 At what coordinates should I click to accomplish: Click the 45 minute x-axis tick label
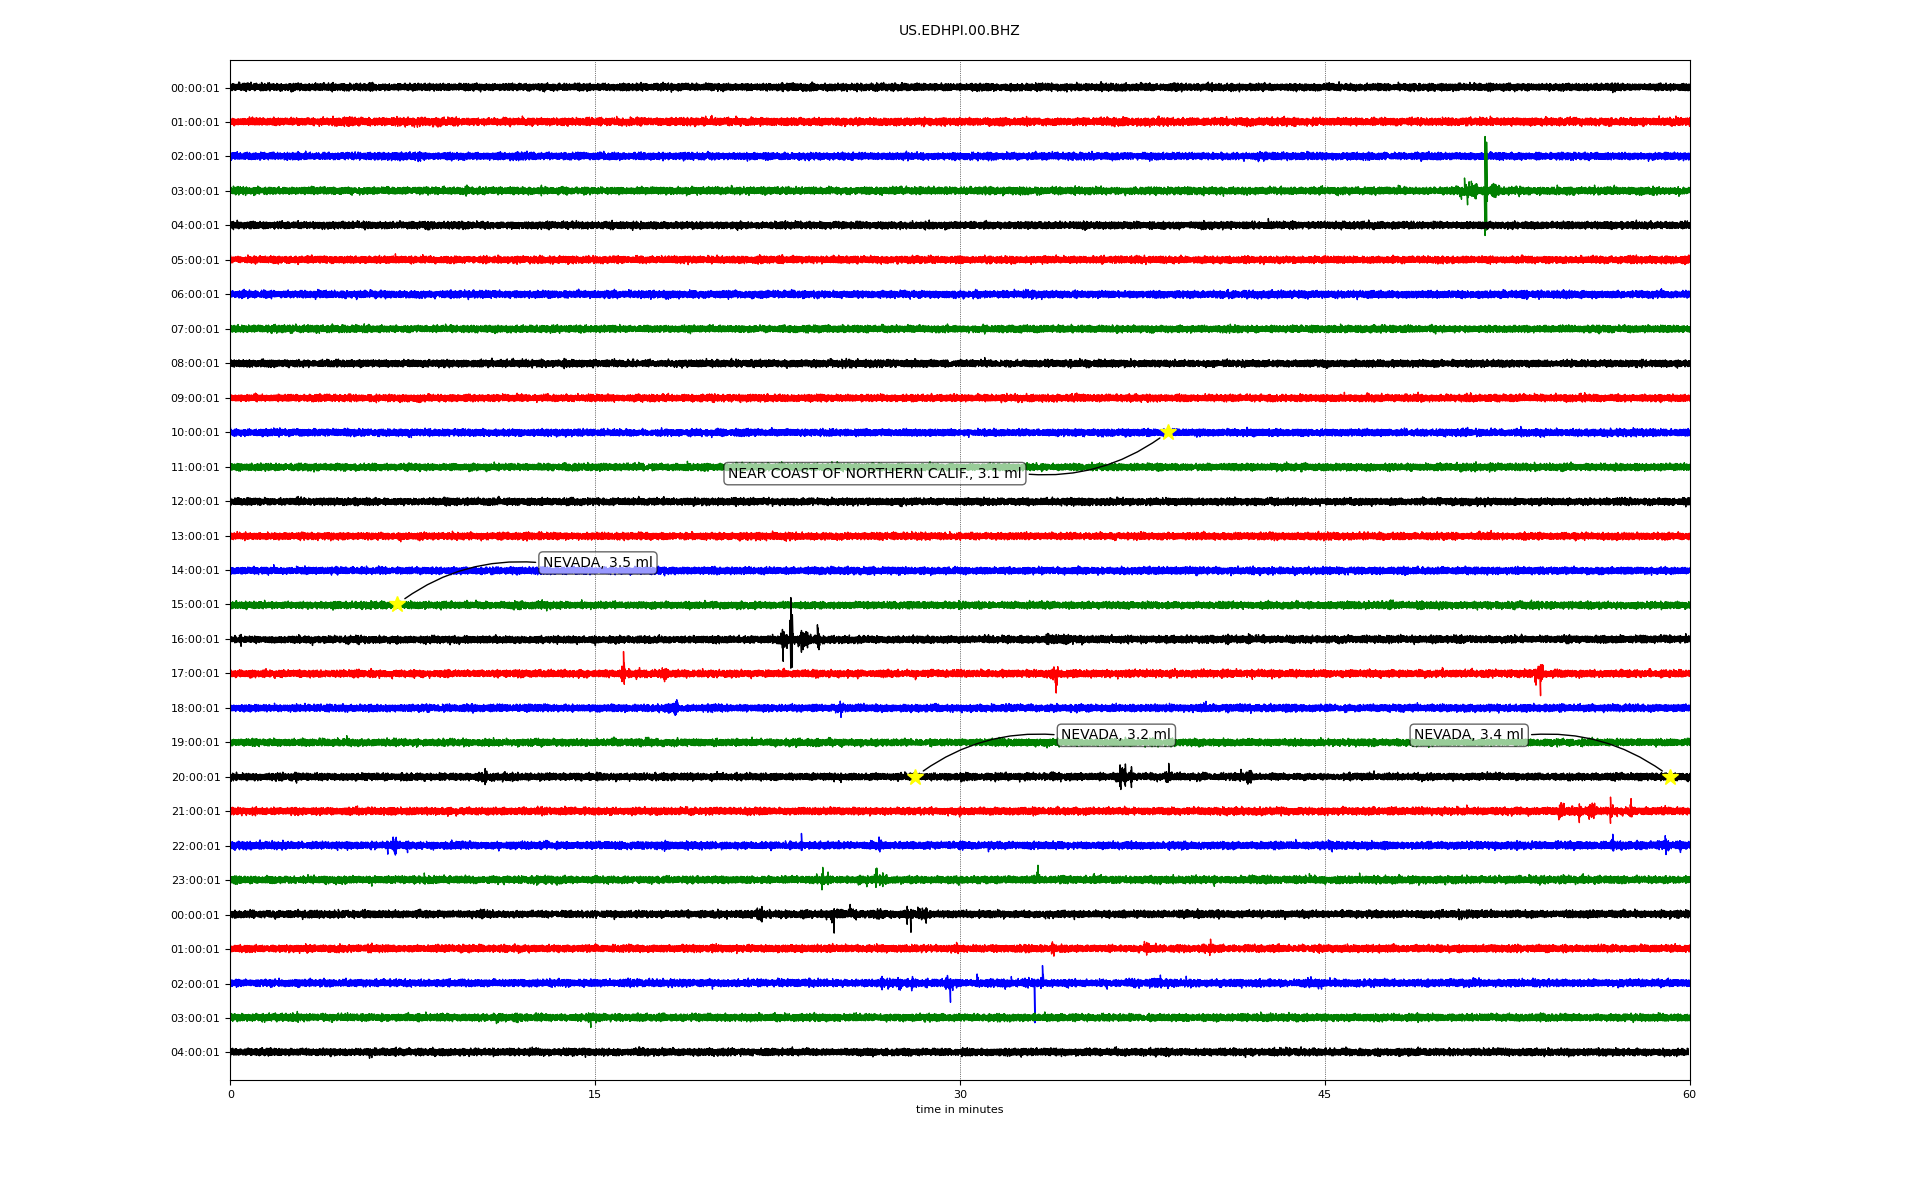[x=1325, y=1094]
